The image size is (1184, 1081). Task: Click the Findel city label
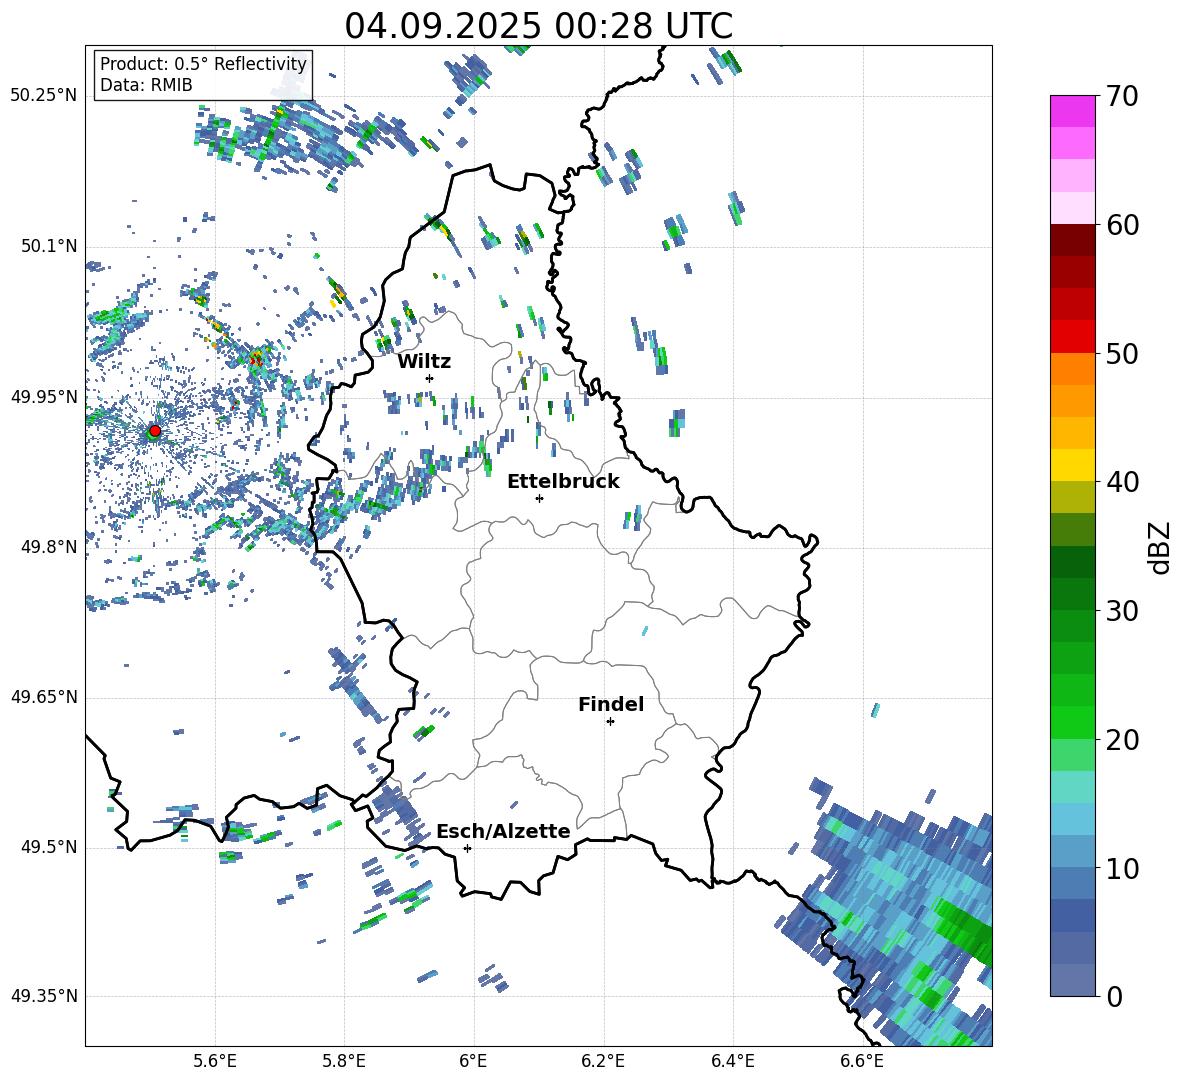point(611,704)
